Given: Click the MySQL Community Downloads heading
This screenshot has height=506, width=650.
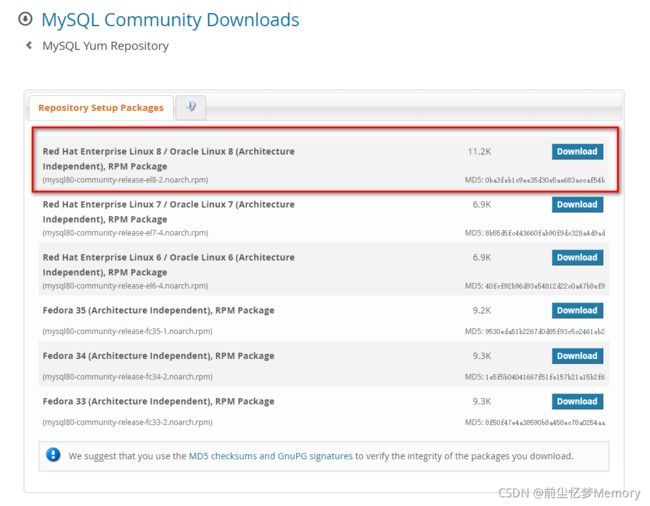Looking at the screenshot, I should click(x=170, y=20).
